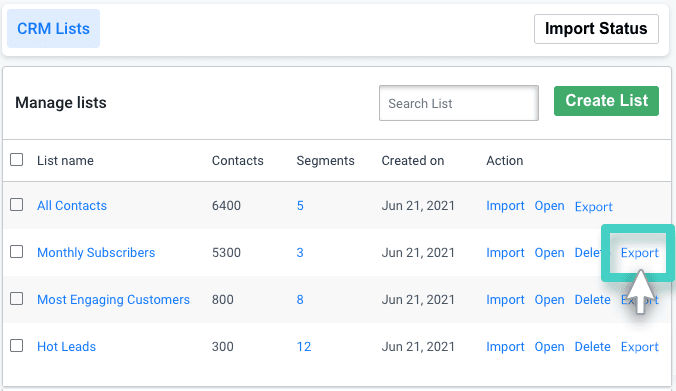The width and height of the screenshot is (676, 391).
Task: Open the Most Engaging Customers link
Action: coord(113,300)
